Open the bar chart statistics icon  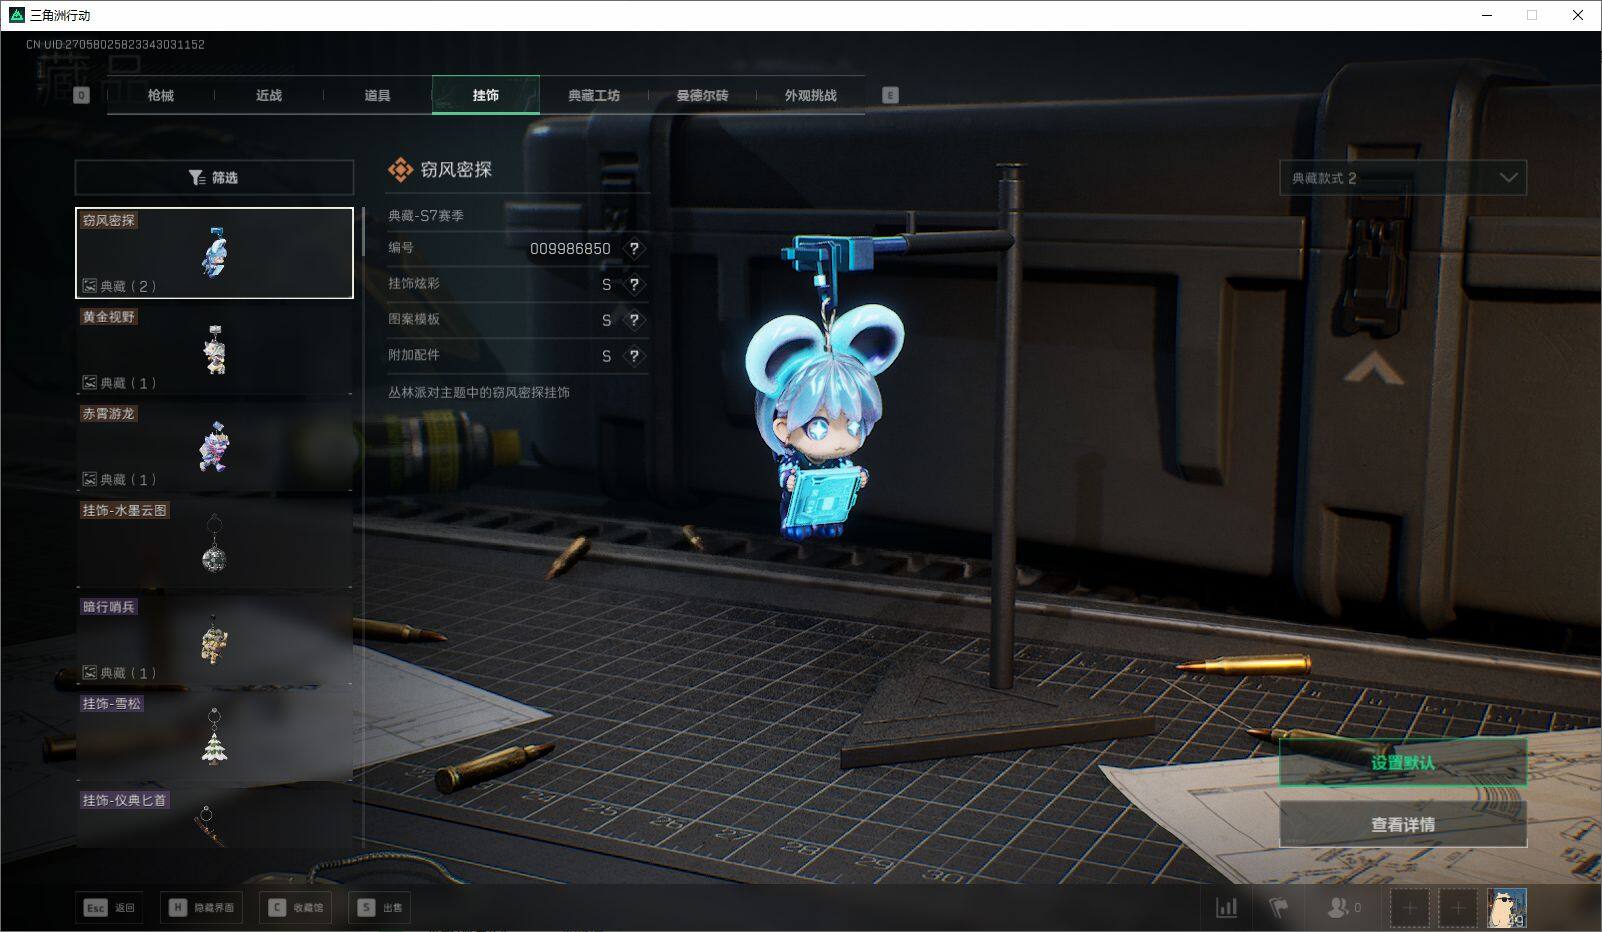1226,907
